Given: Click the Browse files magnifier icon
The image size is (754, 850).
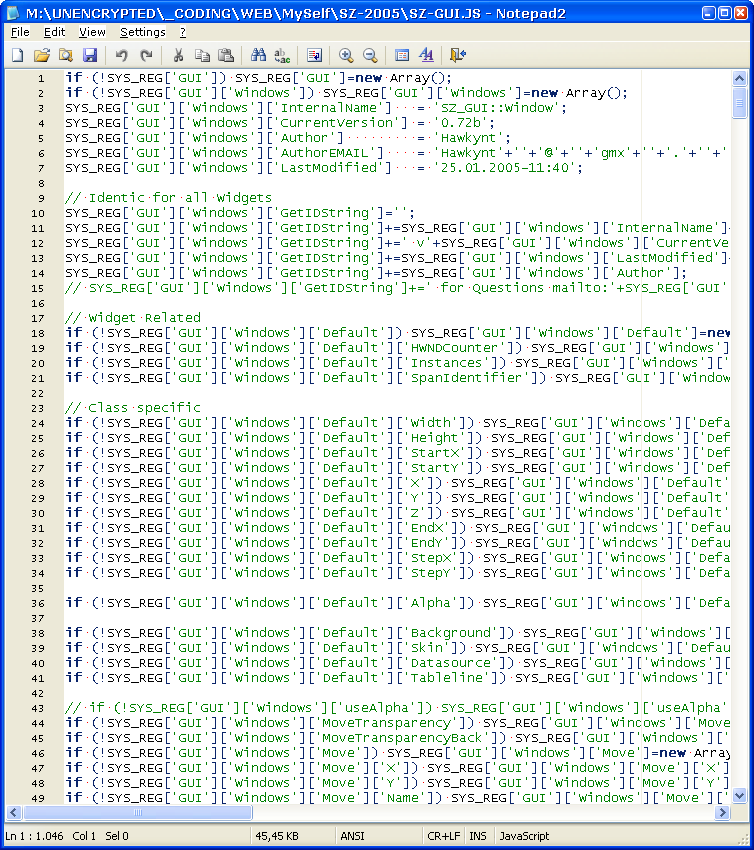Looking at the screenshot, I should (66, 55).
